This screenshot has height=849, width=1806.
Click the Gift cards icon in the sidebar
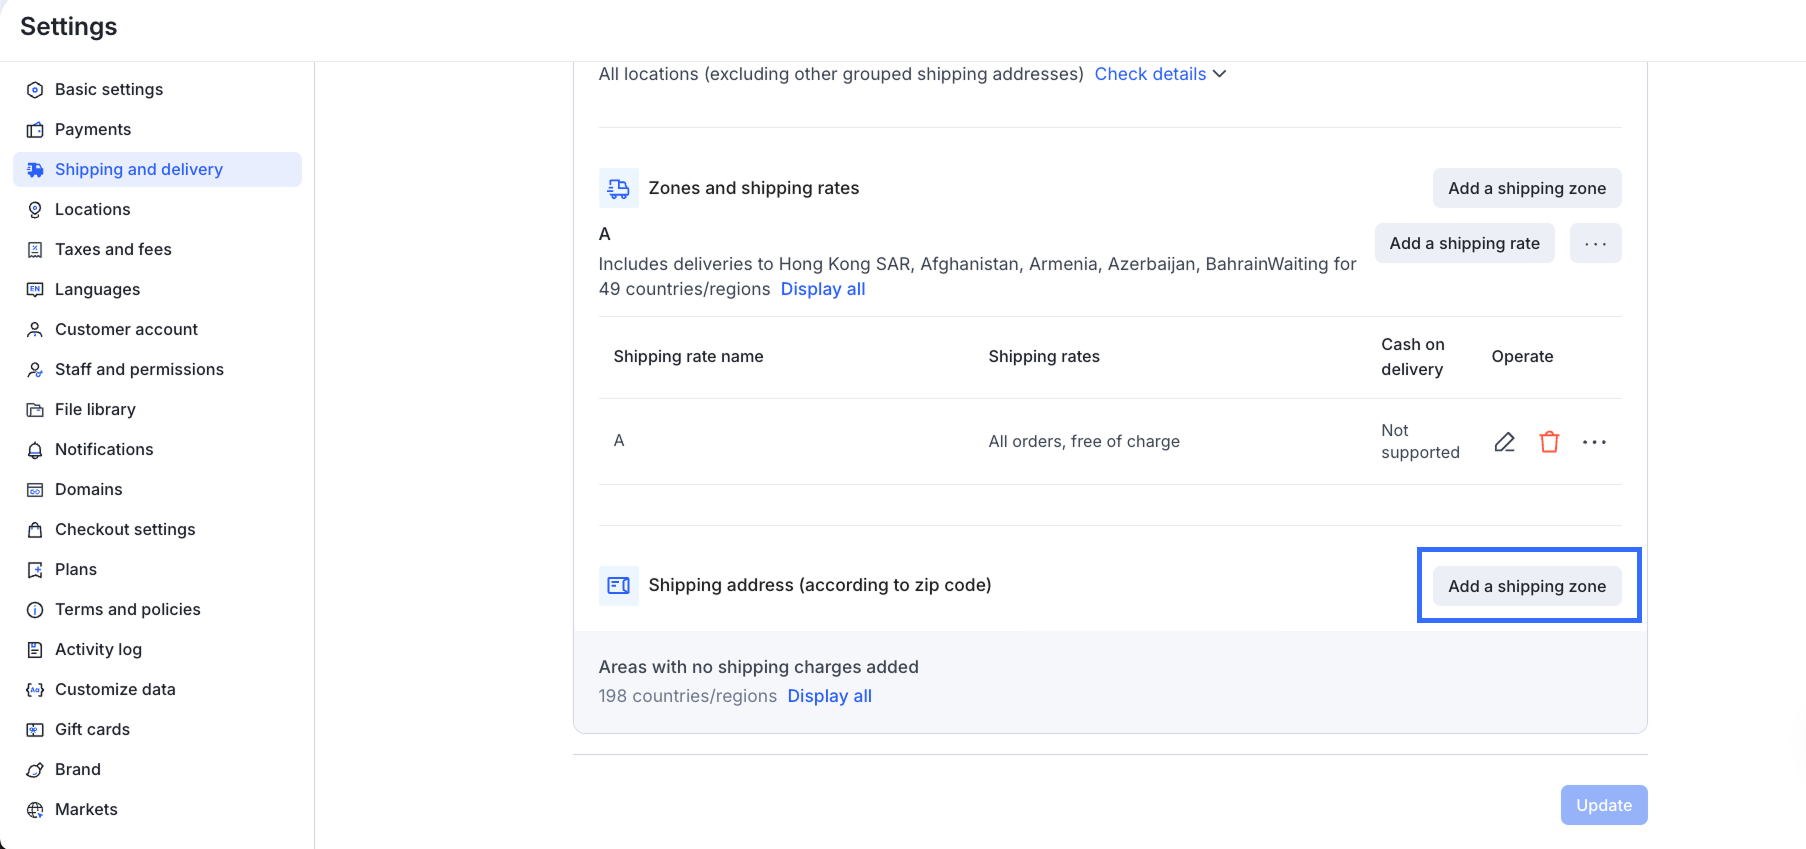point(35,730)
